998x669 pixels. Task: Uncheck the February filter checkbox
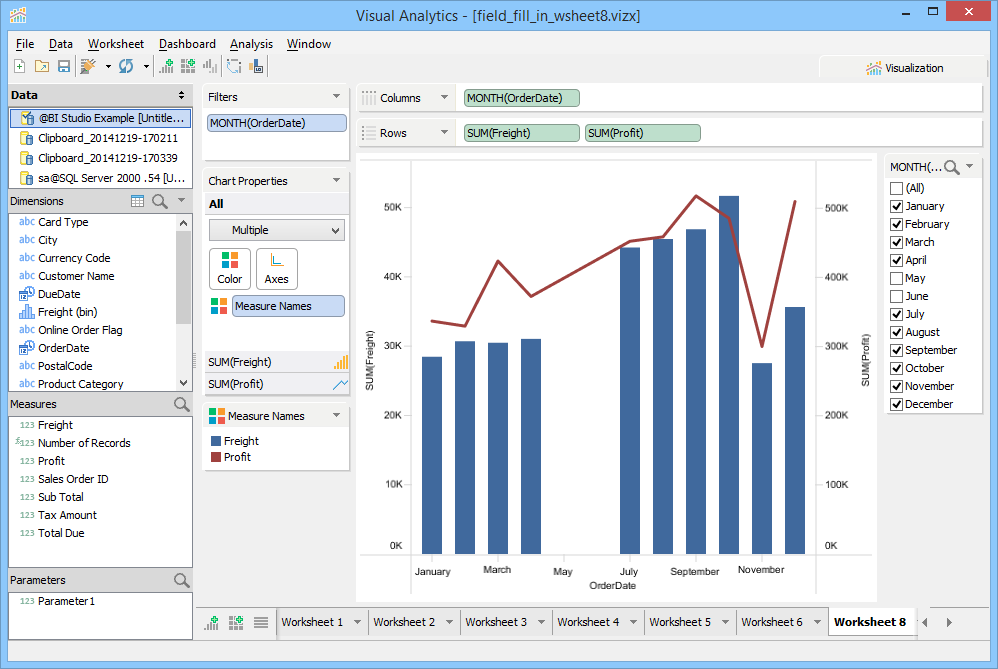click(896, 224)
